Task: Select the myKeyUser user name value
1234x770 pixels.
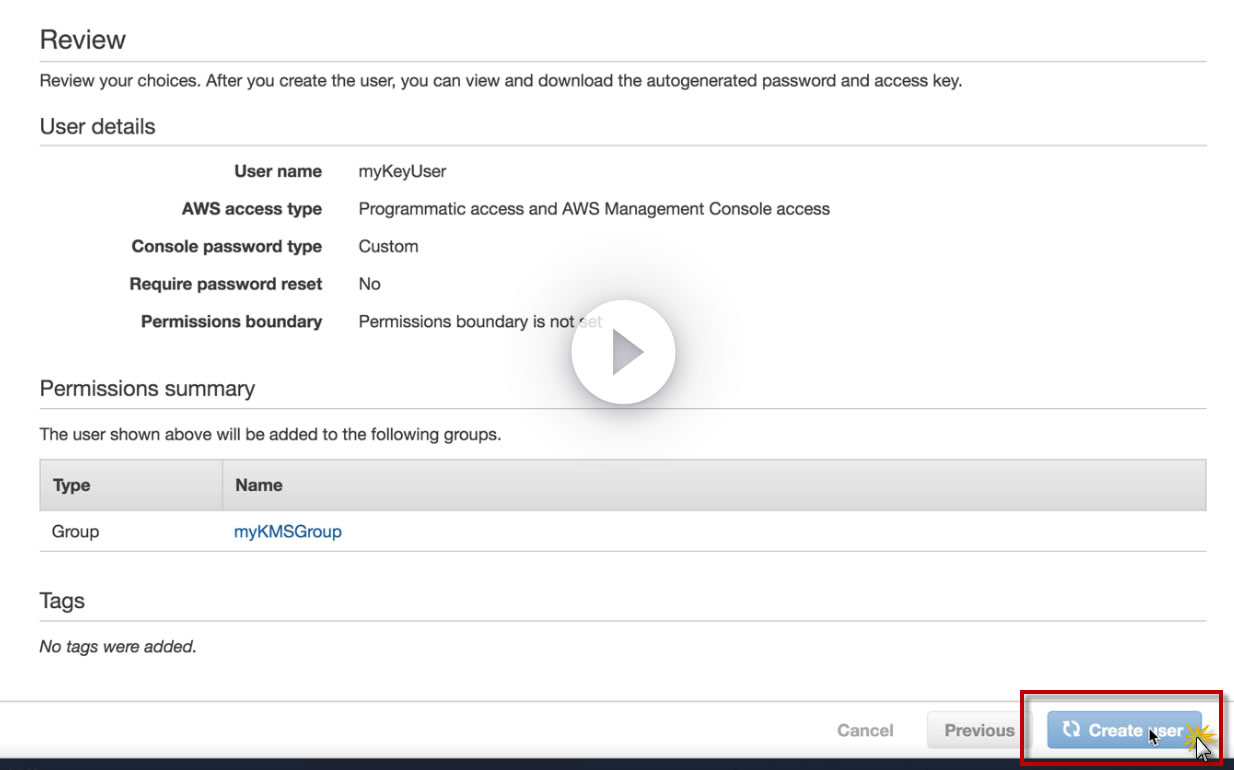Action: click(x=402, y=171)
